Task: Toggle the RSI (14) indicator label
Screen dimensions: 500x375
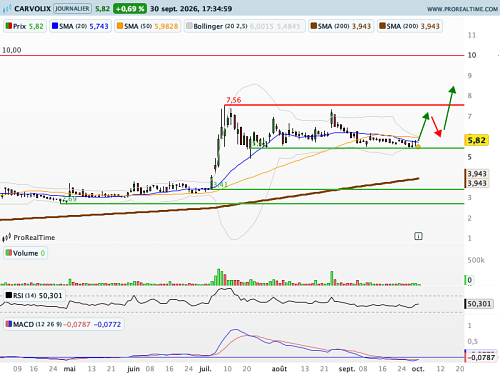Action: pyautogui.click(x=34, y=295)
